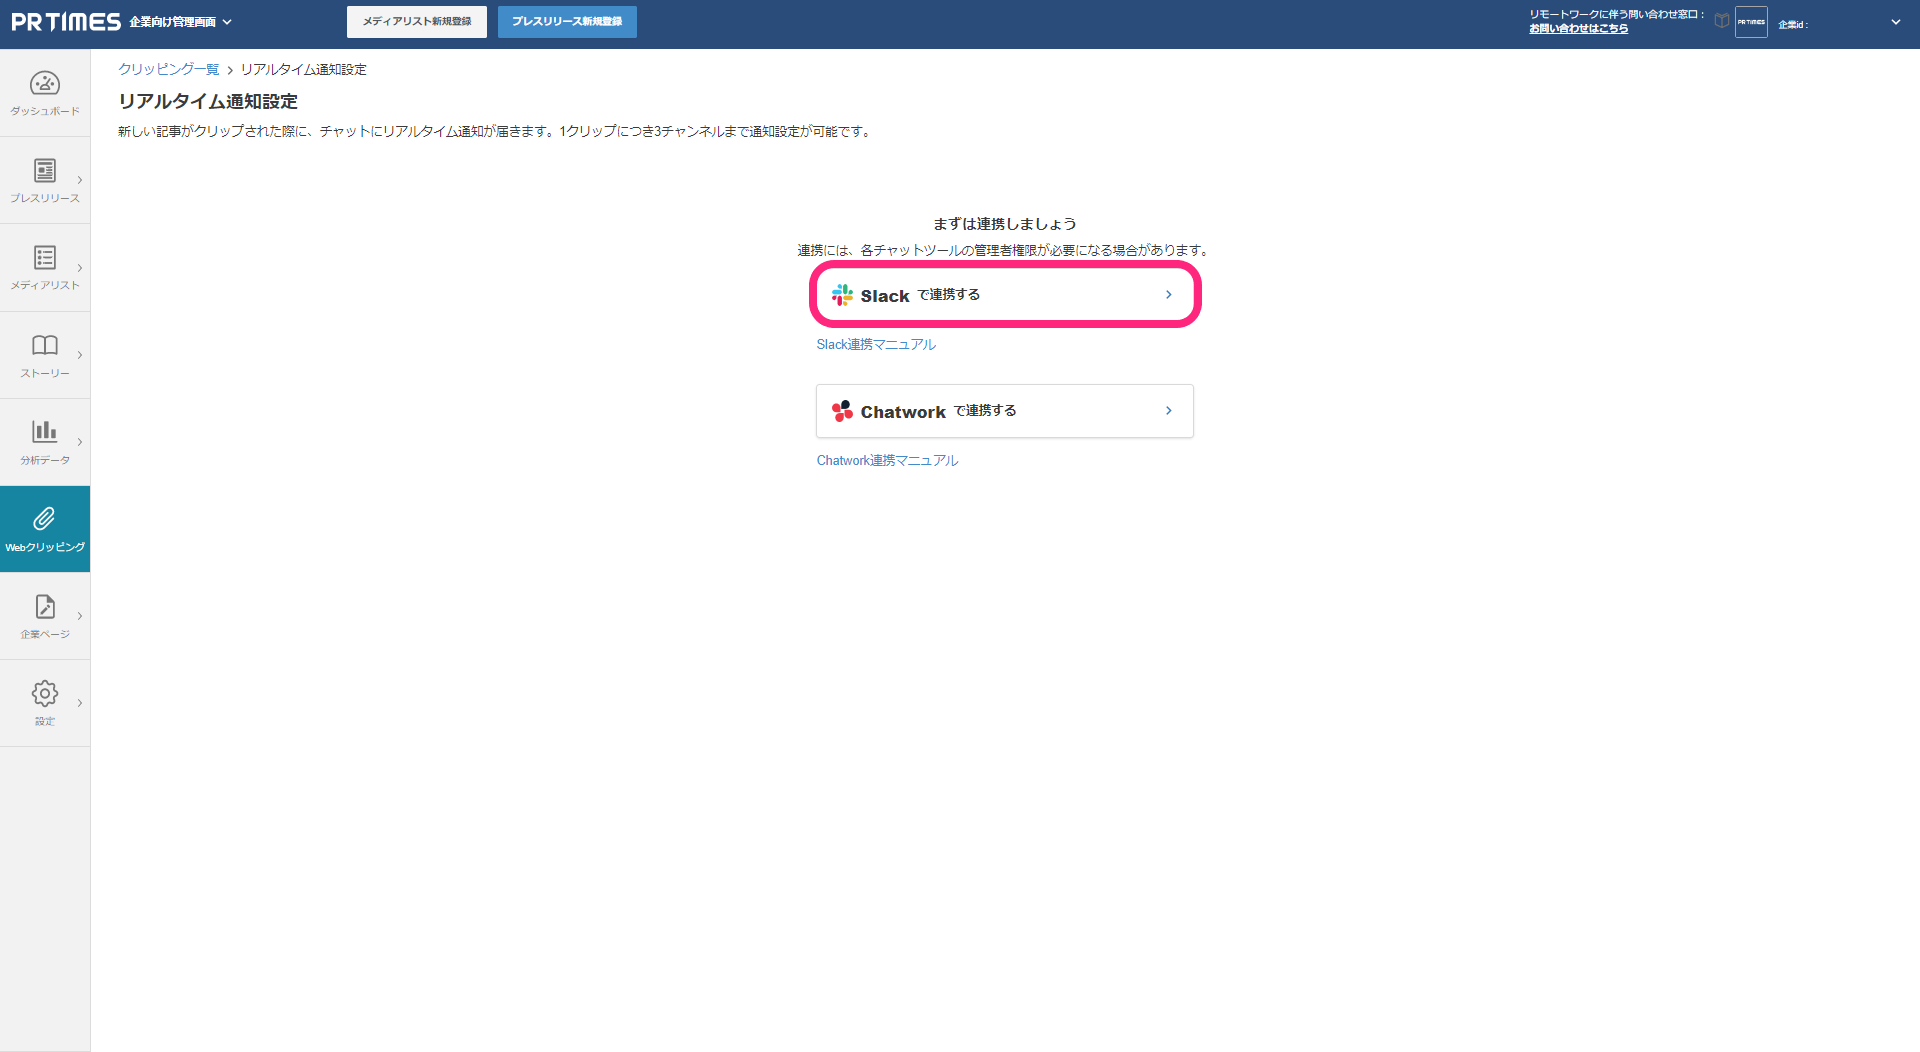Viewport: 1920px width, 1052px height.
Task: Select the Web Clipping paperclip icon
Action: (x=45, y=518)
